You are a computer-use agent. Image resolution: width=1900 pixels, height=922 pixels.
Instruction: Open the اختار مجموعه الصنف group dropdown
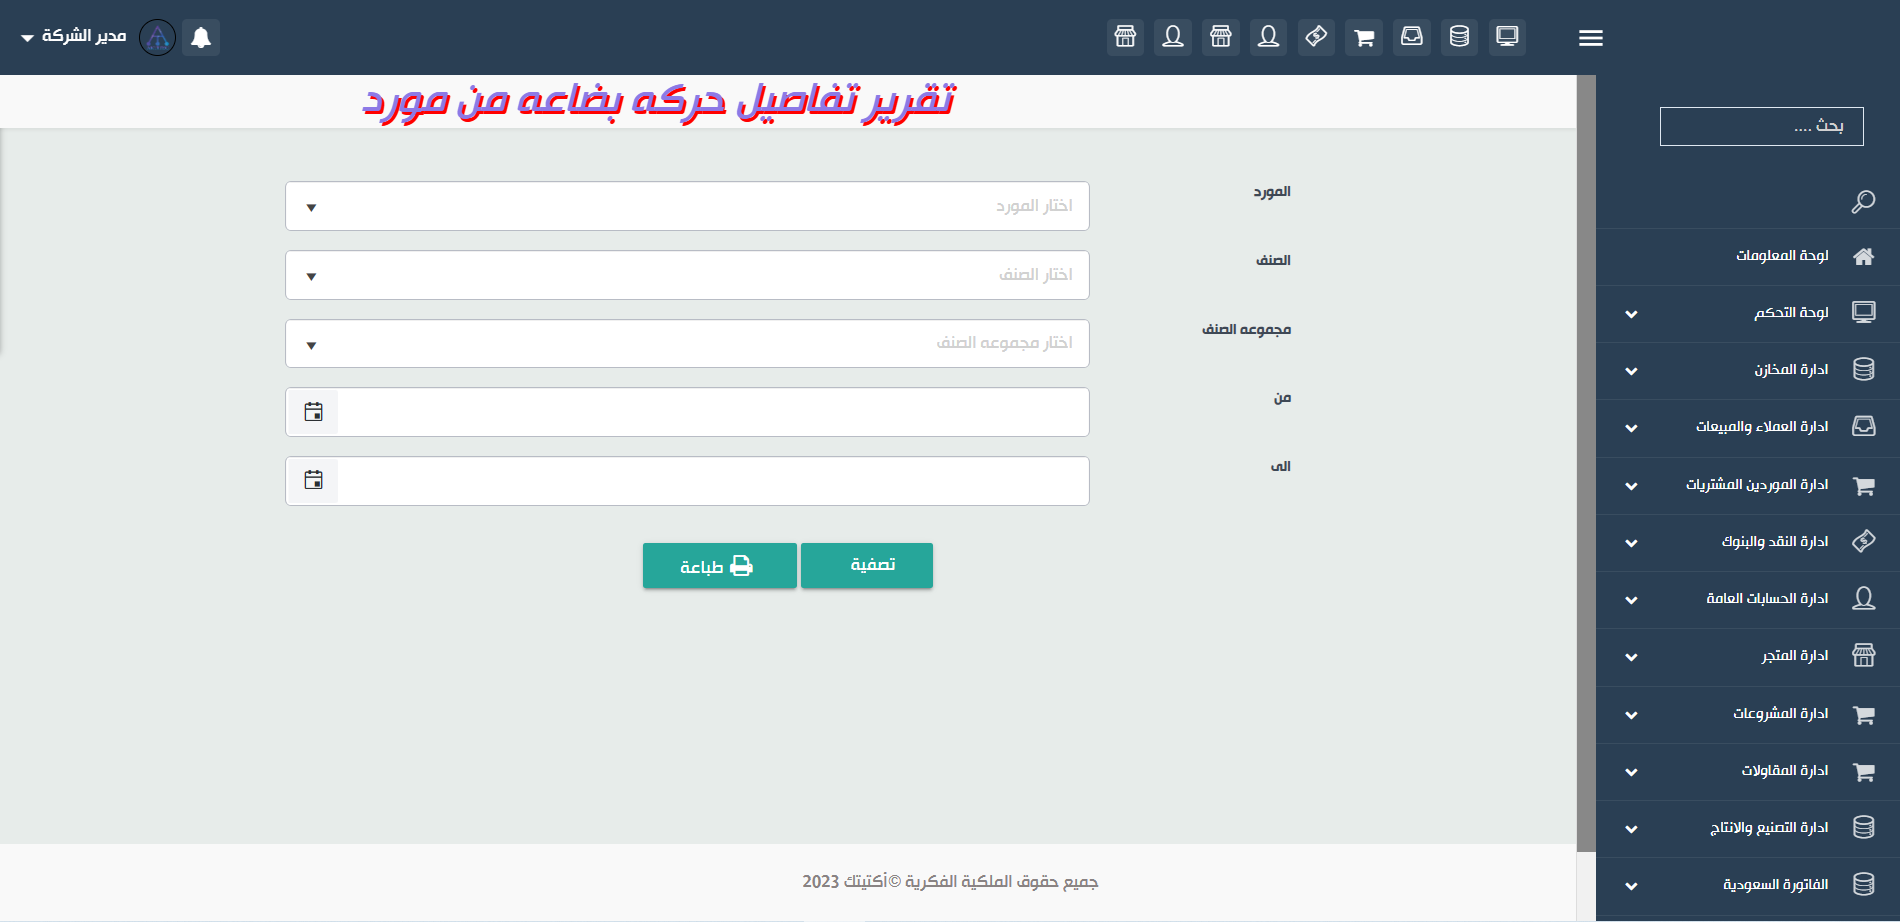tap(687, 344)
